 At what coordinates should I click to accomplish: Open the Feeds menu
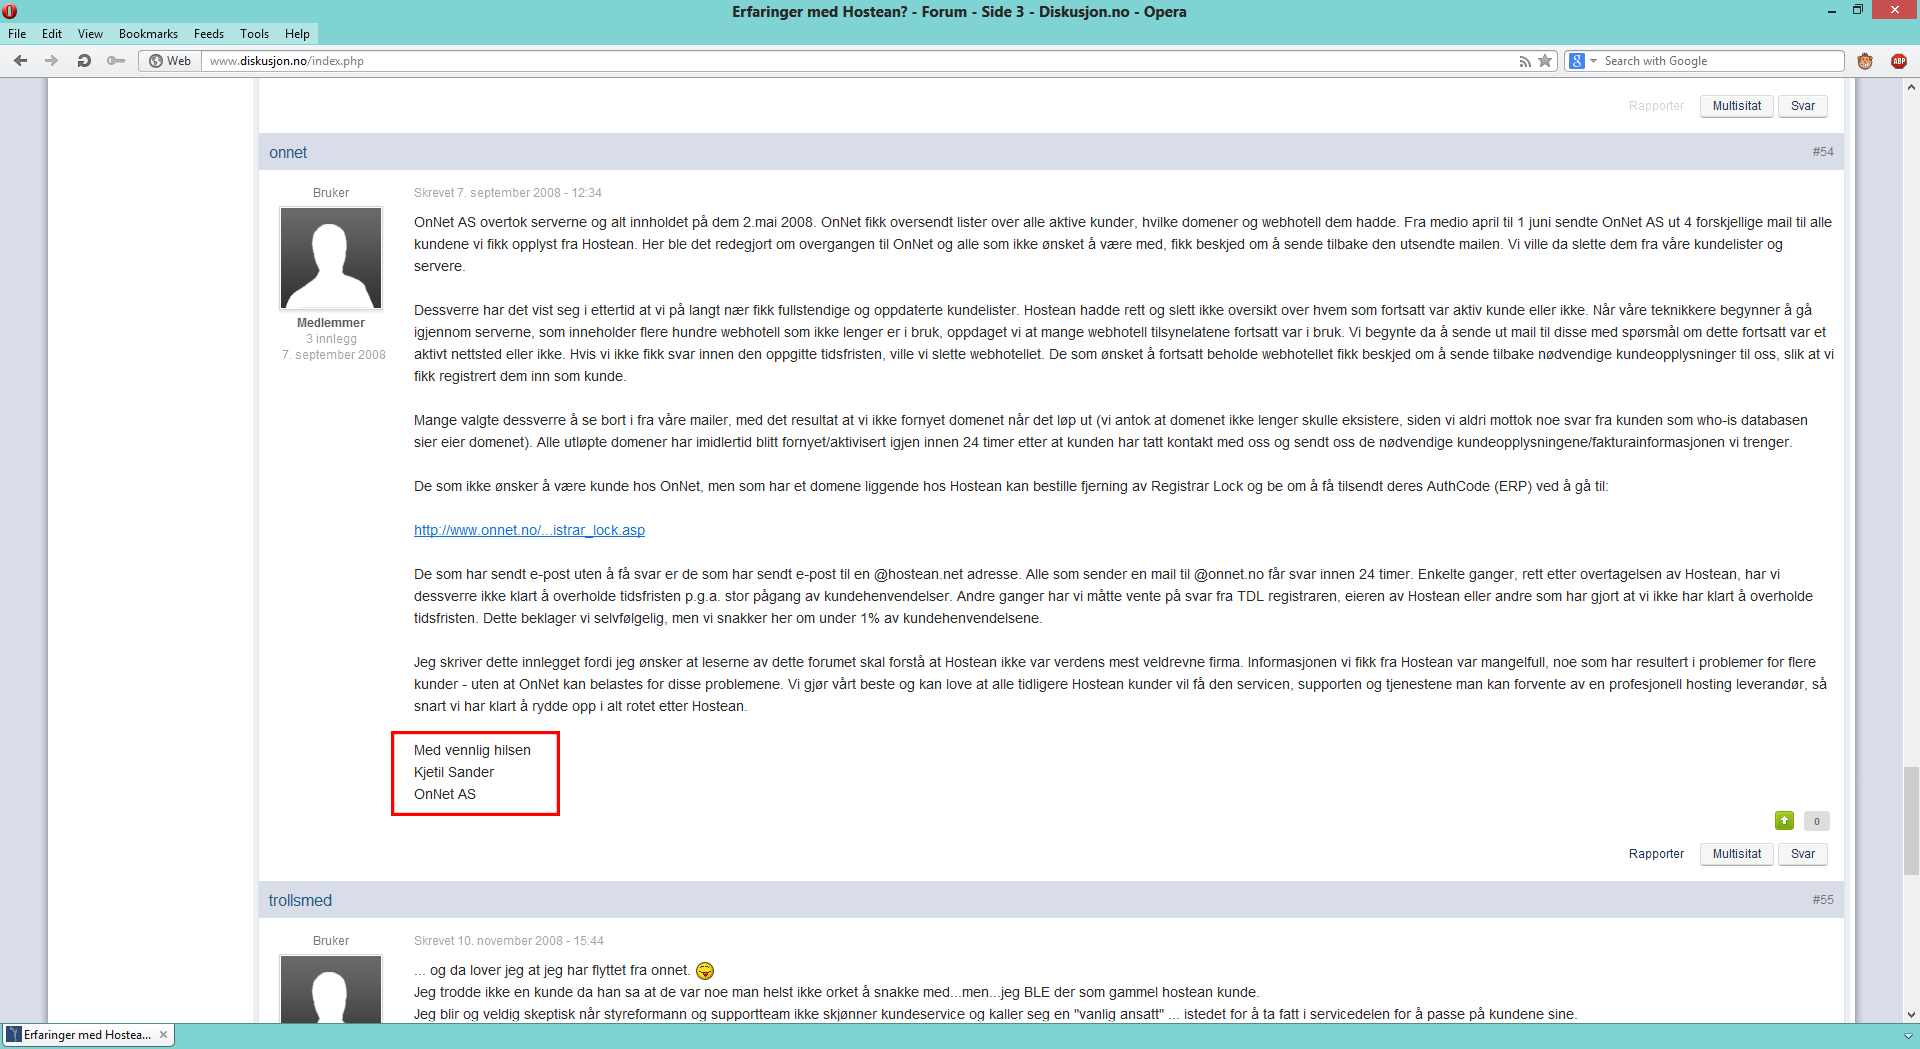click(209, 34)
